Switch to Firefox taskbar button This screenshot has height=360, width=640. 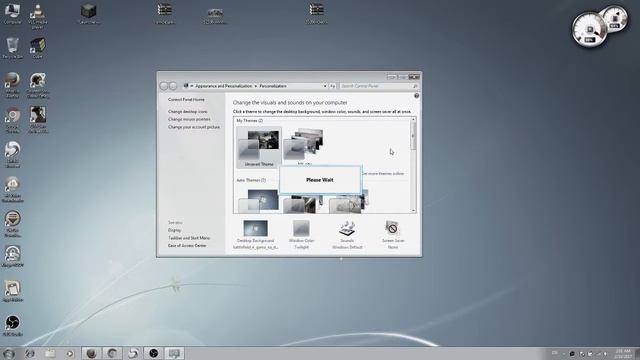[x=91, y=353]
